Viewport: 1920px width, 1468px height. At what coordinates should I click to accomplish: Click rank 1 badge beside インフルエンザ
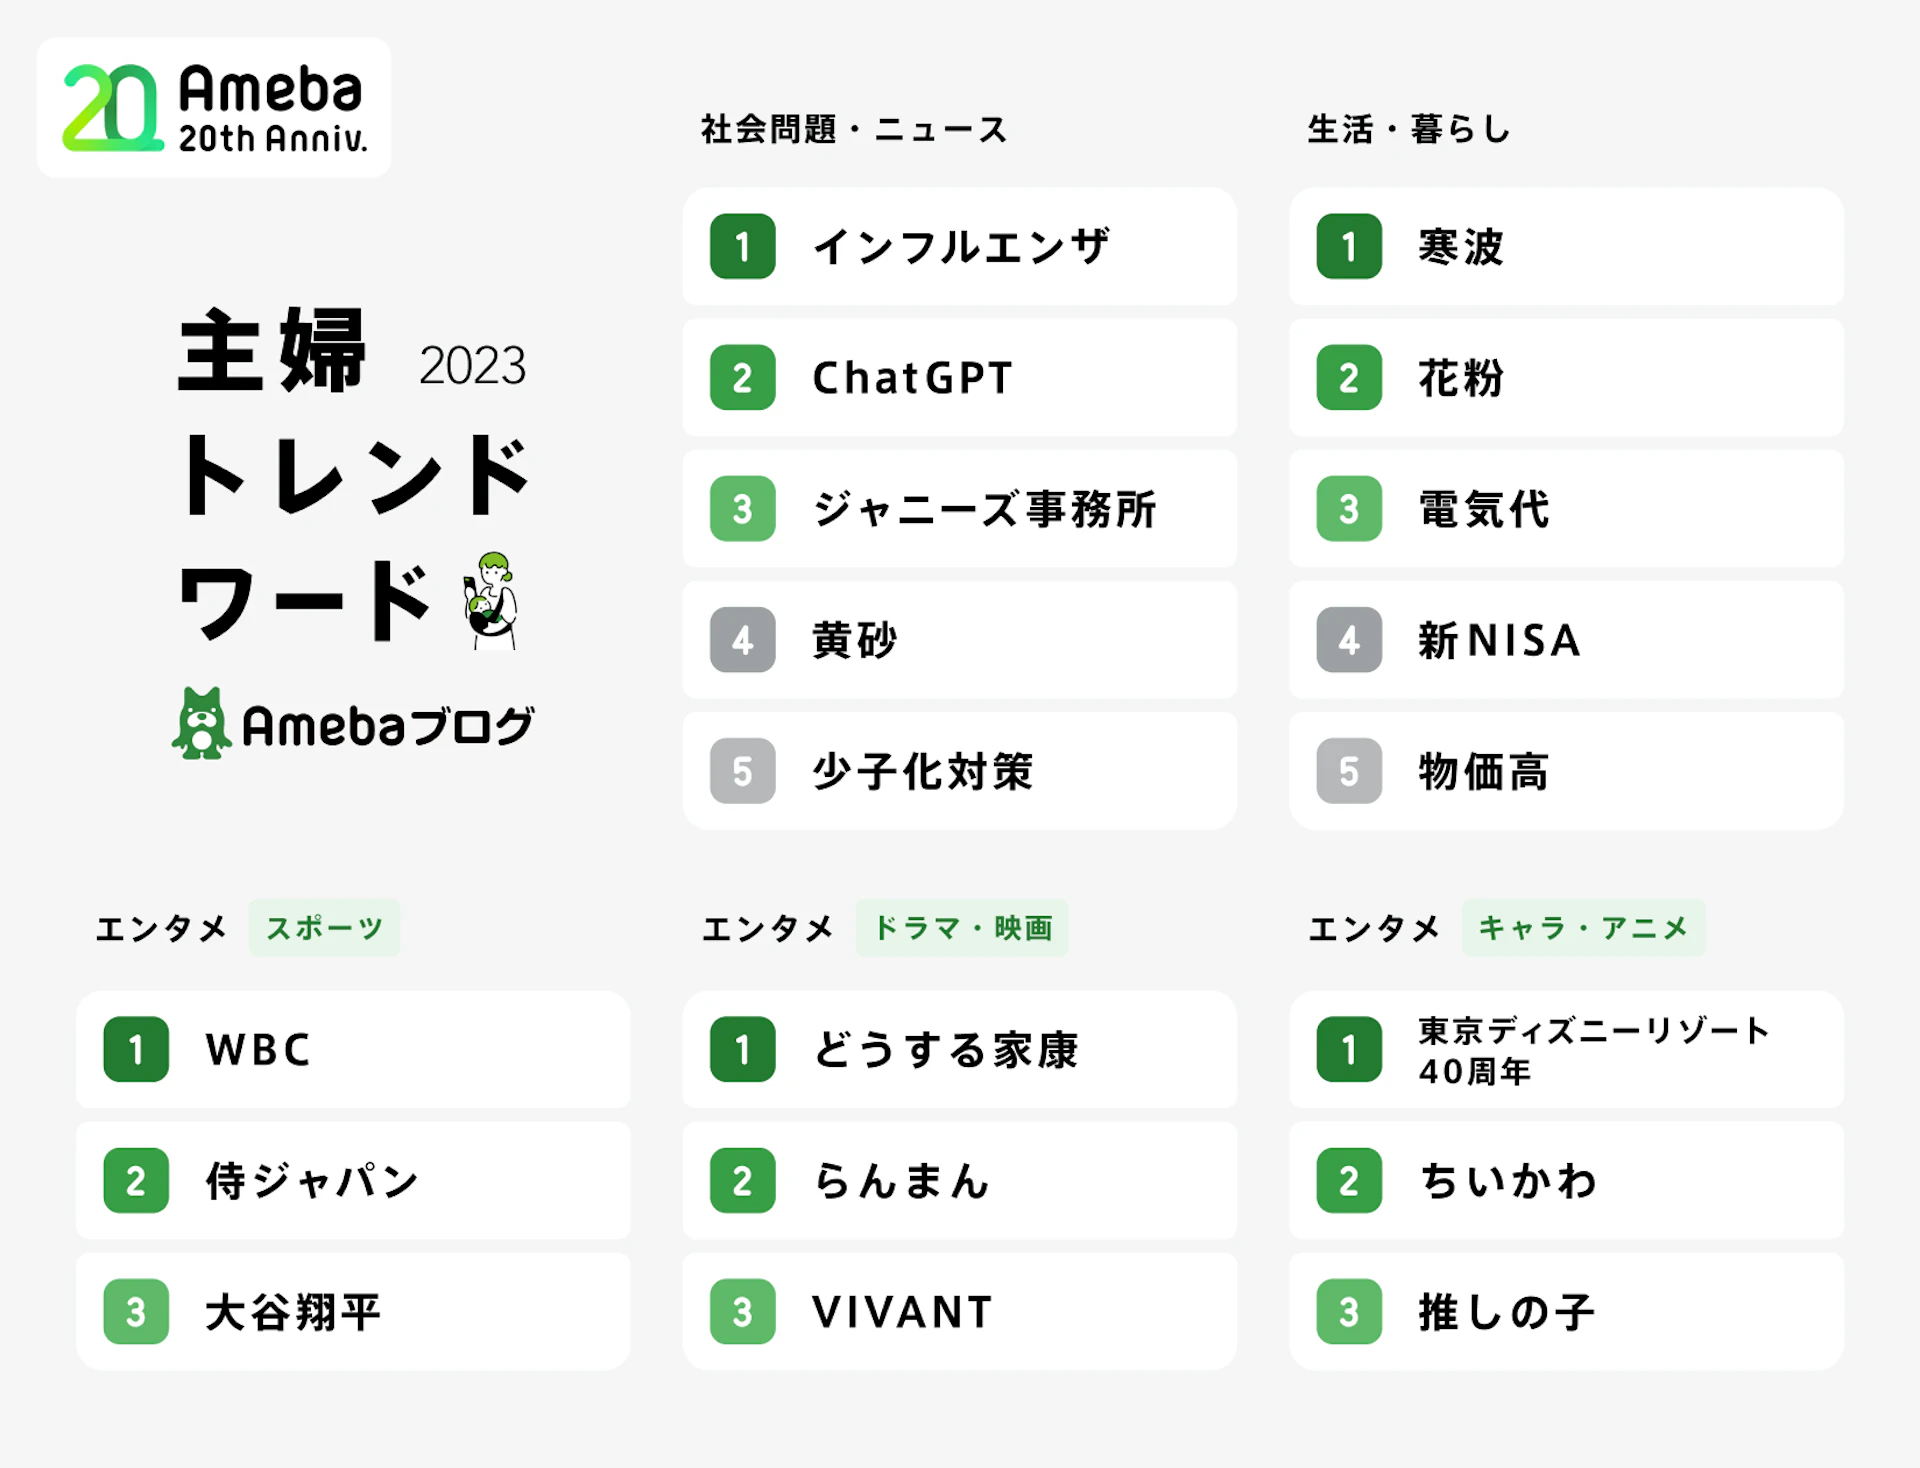(x=742, y=246)
